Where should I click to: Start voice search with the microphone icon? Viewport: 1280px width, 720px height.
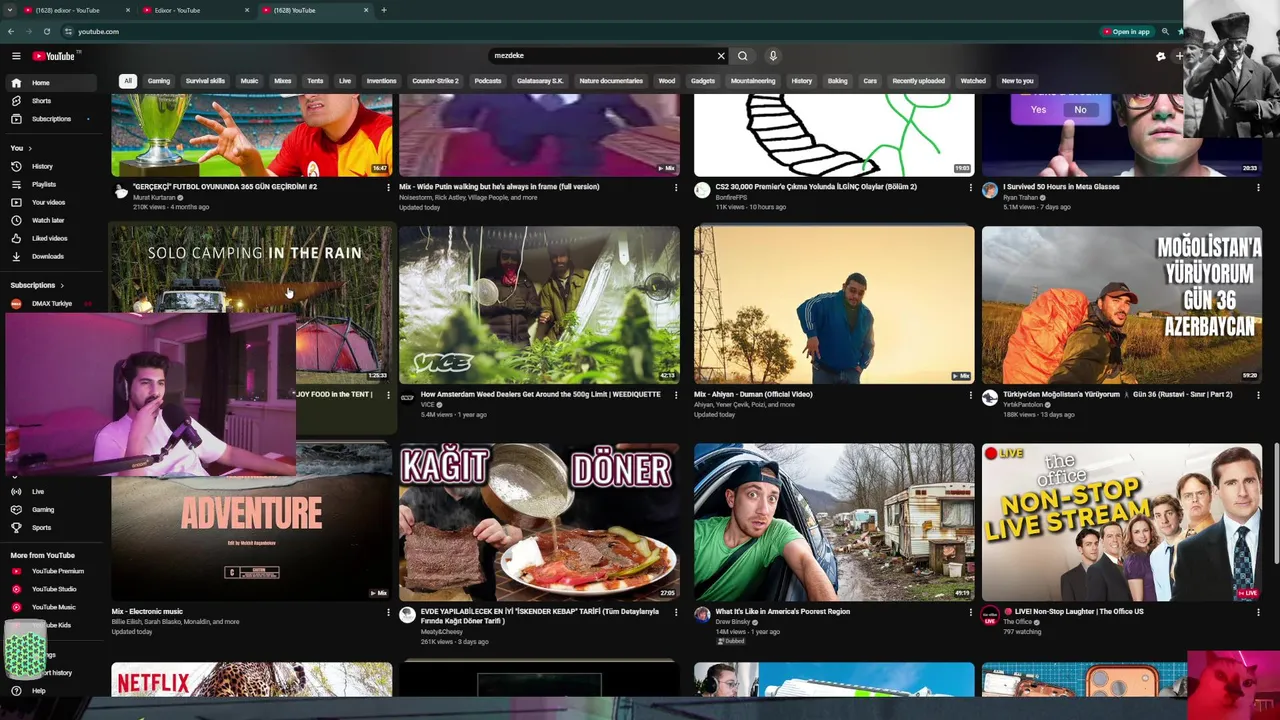(773, 56)
